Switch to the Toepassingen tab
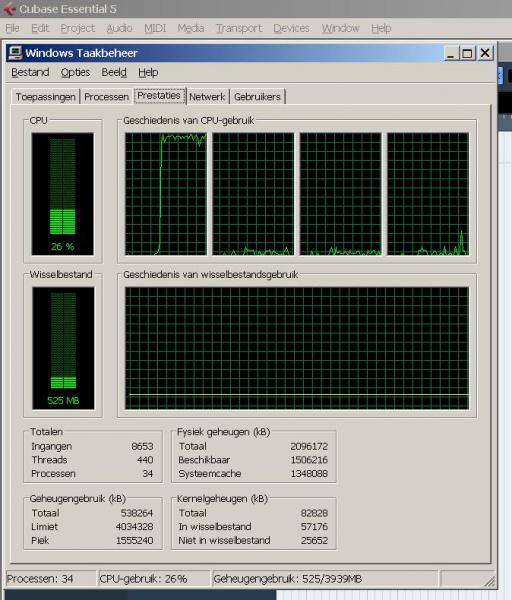The height and width of the screenshot is (600, 512). click(46, 97)
